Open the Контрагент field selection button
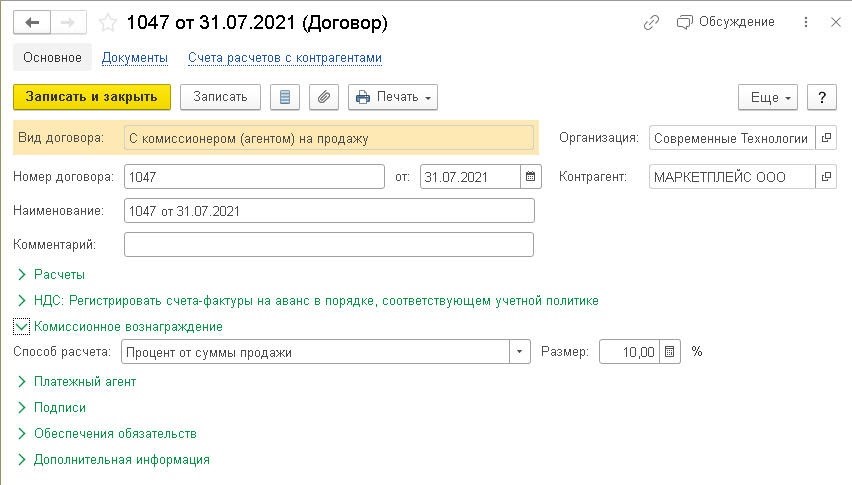Screen dimensions: 852x485 click(825, 177)
